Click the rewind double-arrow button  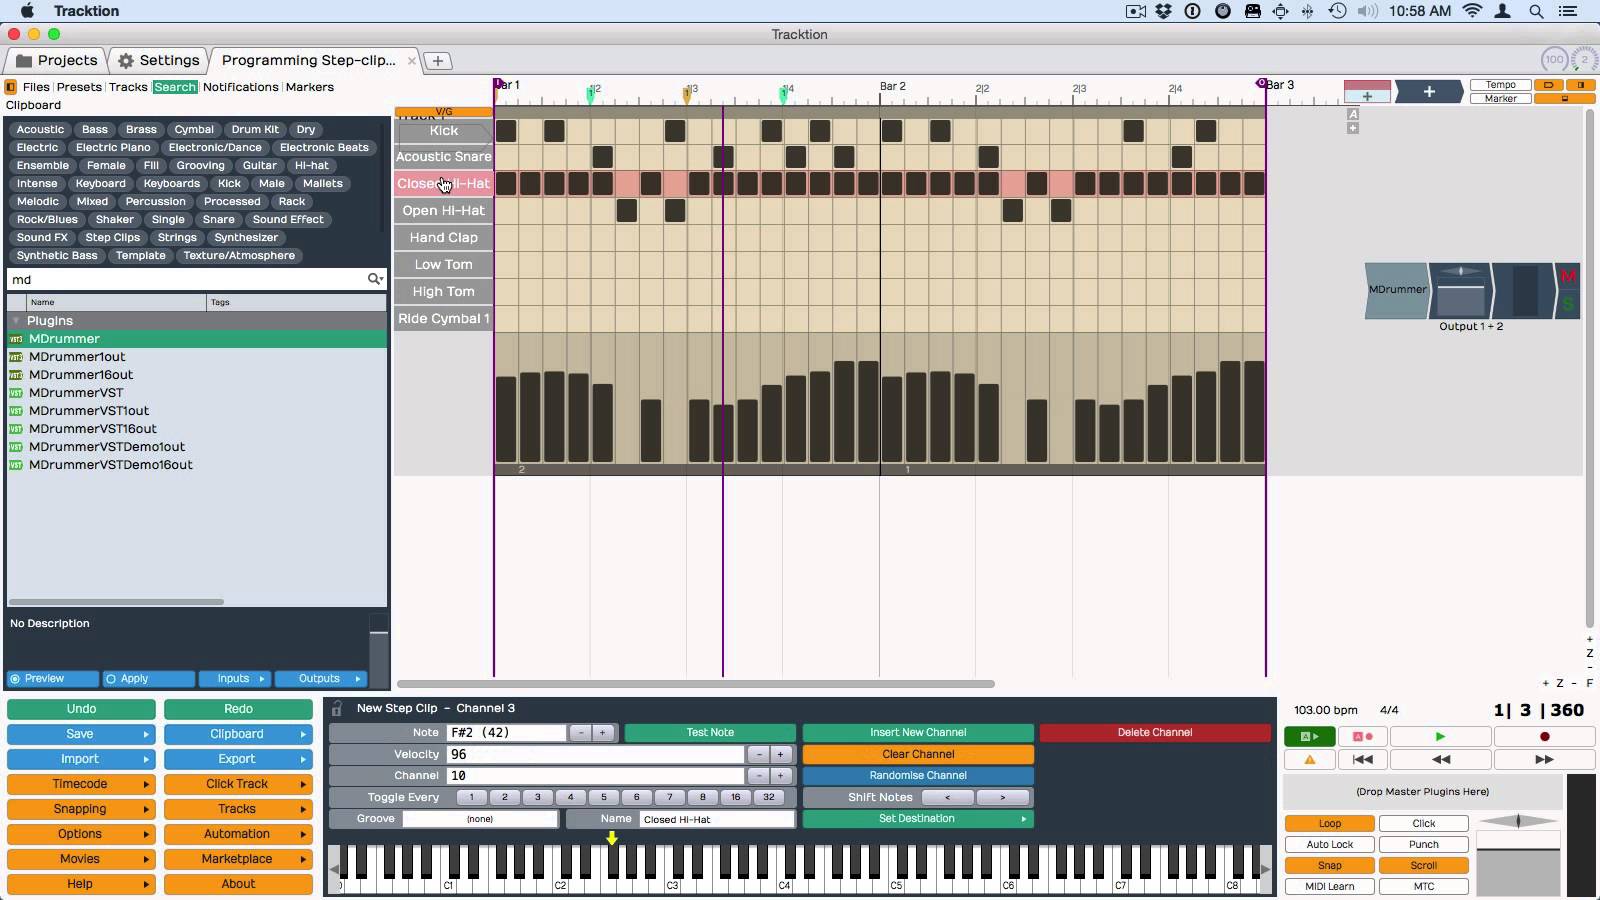point(1440,759)
